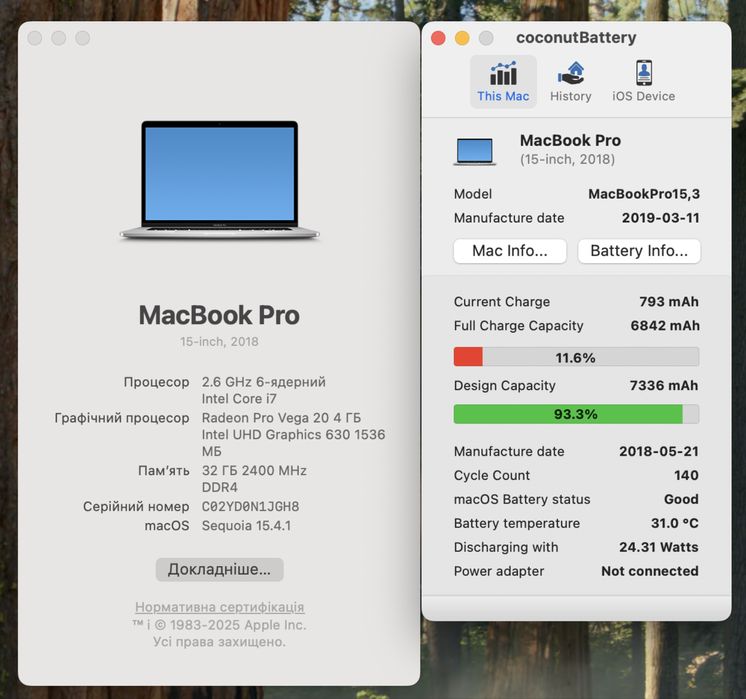Click the Radeon Pro Vega 20 4 ГБ text
The height and width of the screenshot is (699, 746).
[281, 418]
